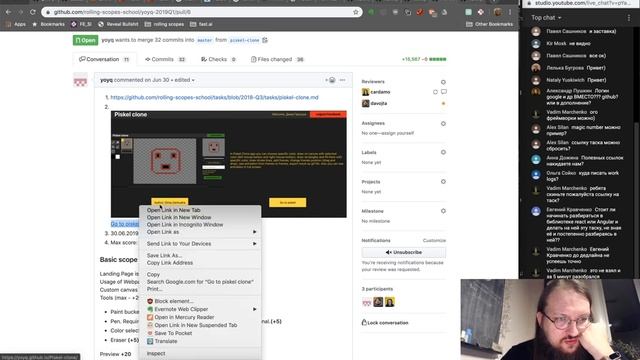Open comment options three-dot menu
Viewport: 640px width, 360px height.
pyautogui.click(x=342, y=80)
